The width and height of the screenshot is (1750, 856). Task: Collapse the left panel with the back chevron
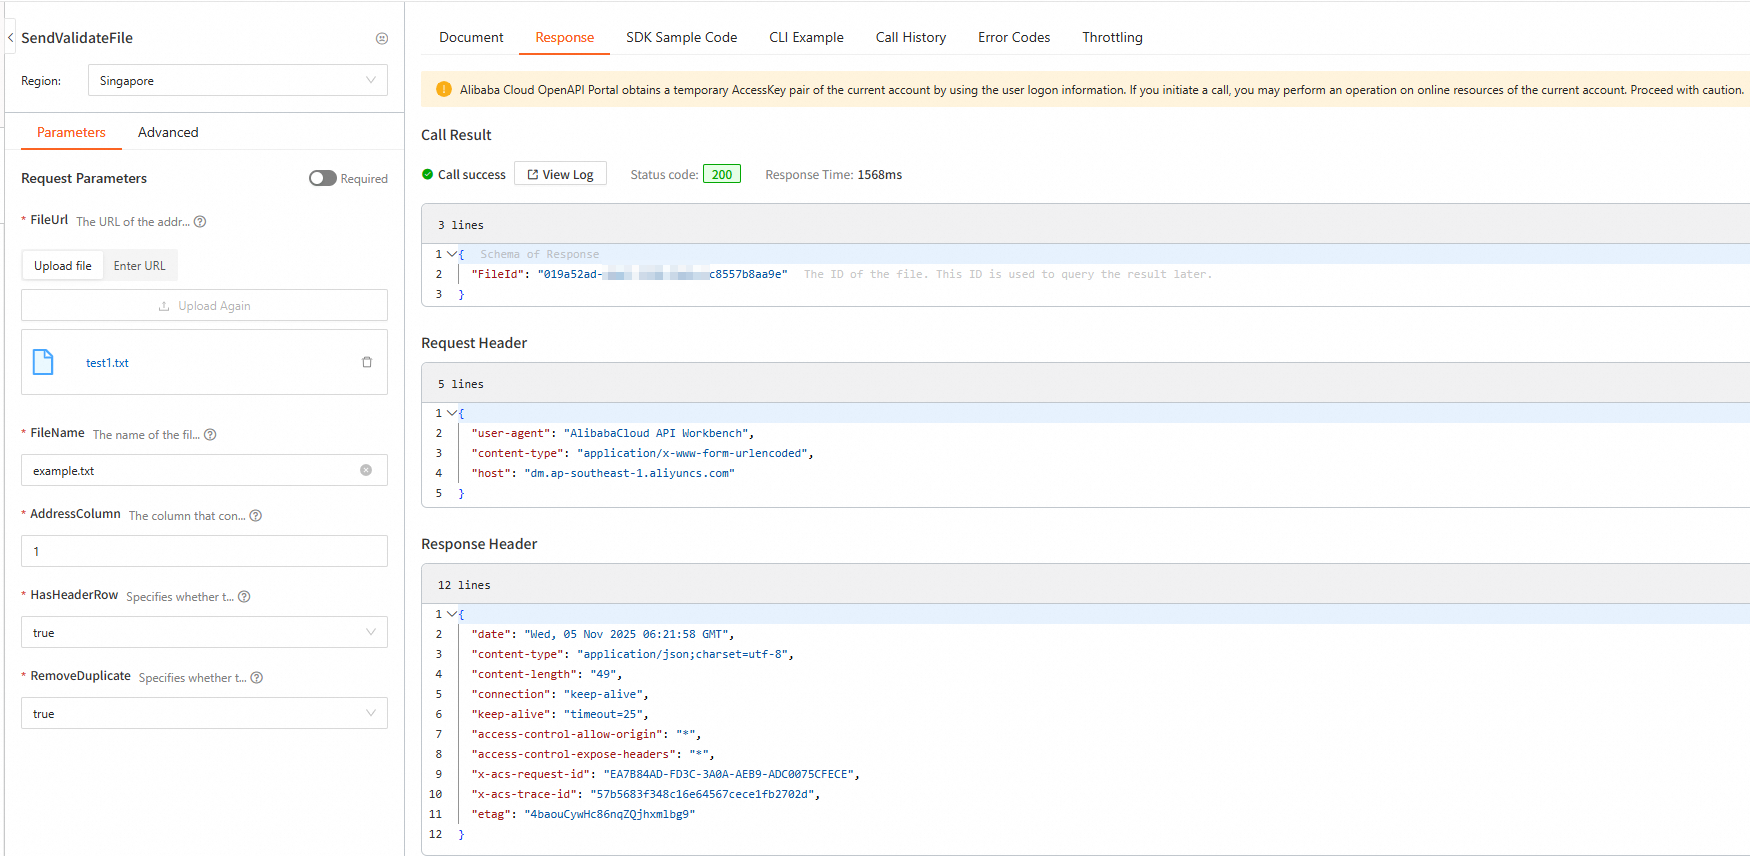pyautogui.click(x=10, y=38)
